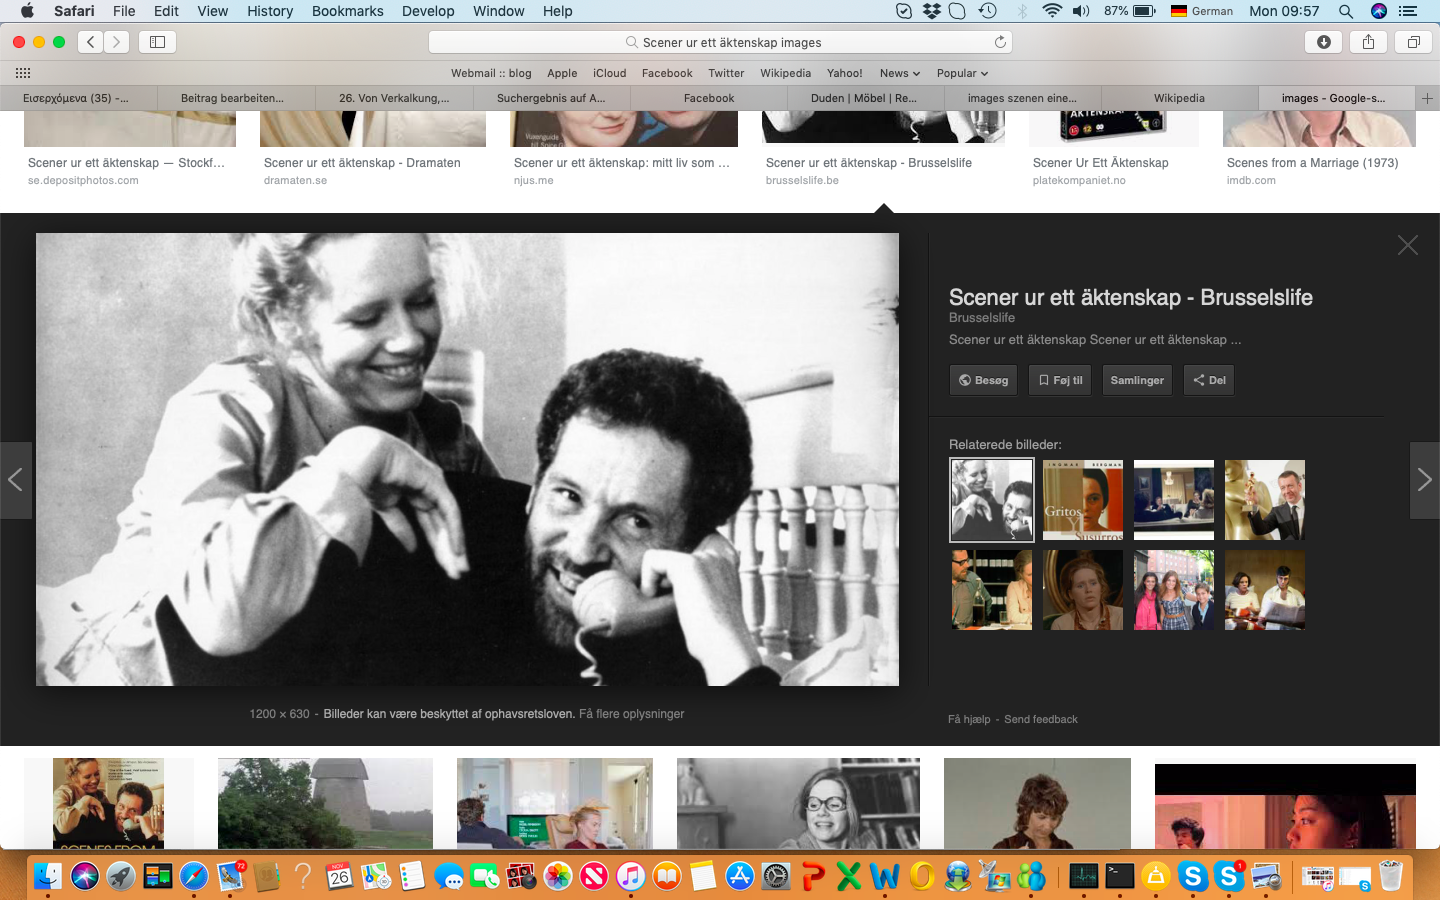The width and height of the screenshot is (1440, 900).
Task: Open the Wi-Fi status menu
Action: click(x=1052, y=11)
